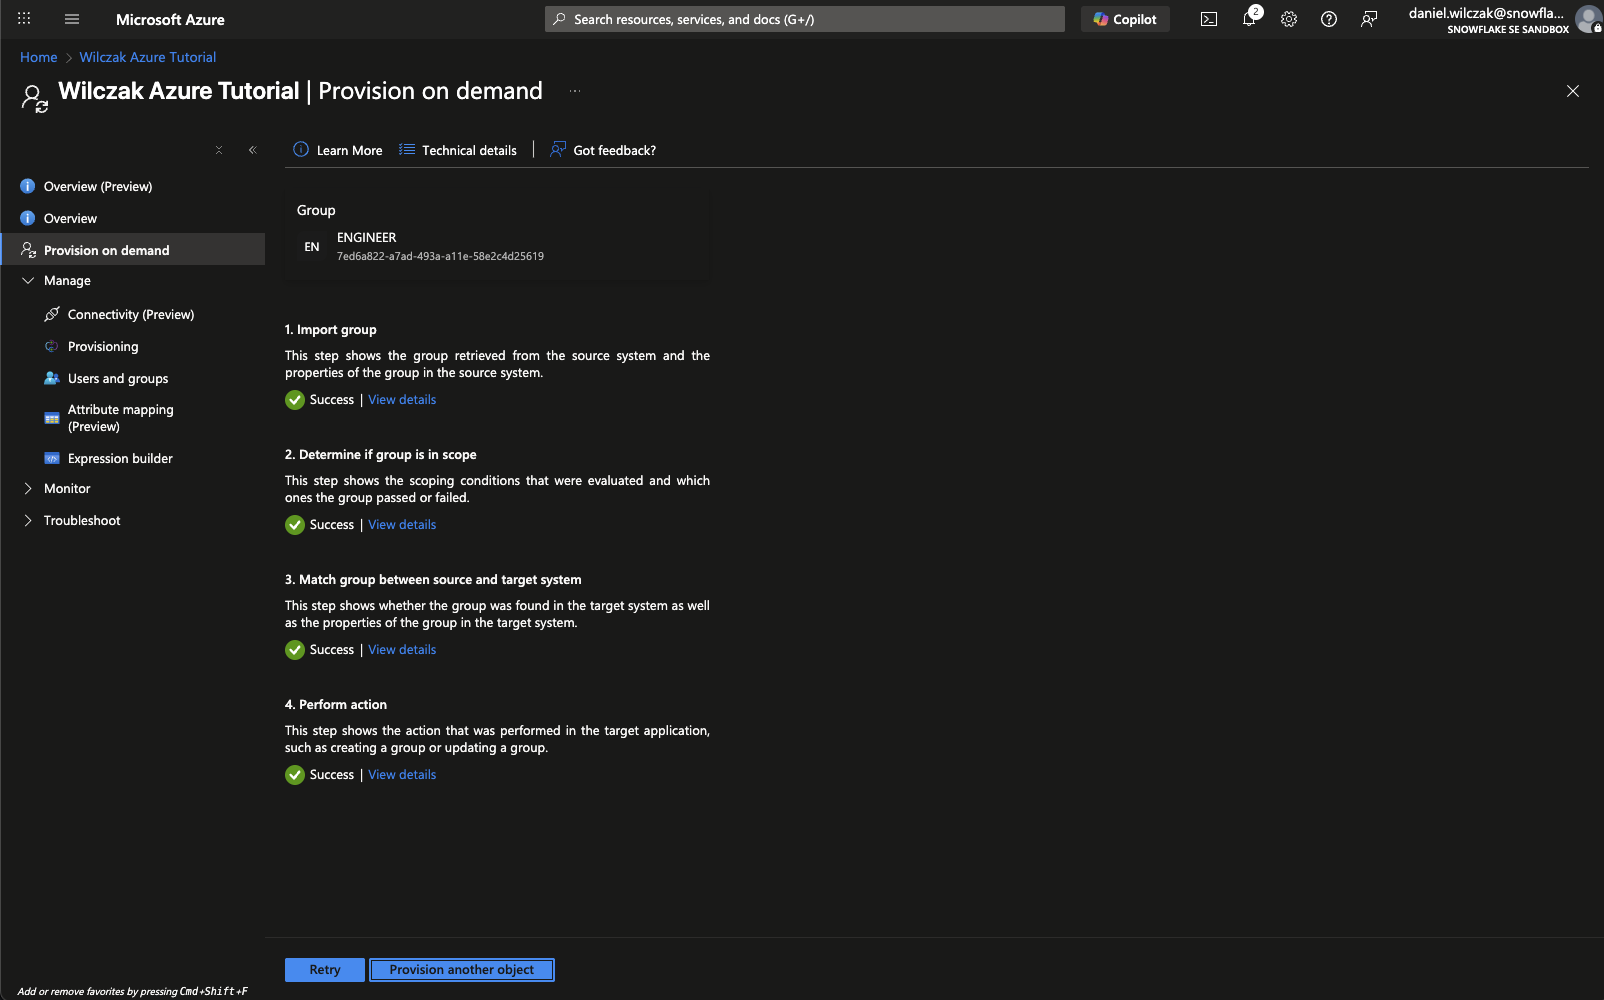The width and height of the screenshot is (1604, 1000).
Task: Click the Retry button
Action: pos(324,970)
